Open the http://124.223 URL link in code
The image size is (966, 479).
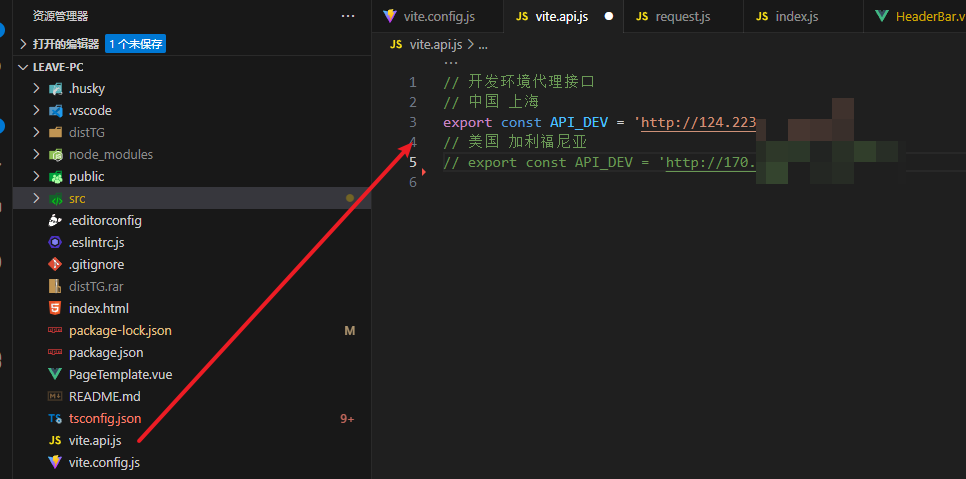[698, 122]
